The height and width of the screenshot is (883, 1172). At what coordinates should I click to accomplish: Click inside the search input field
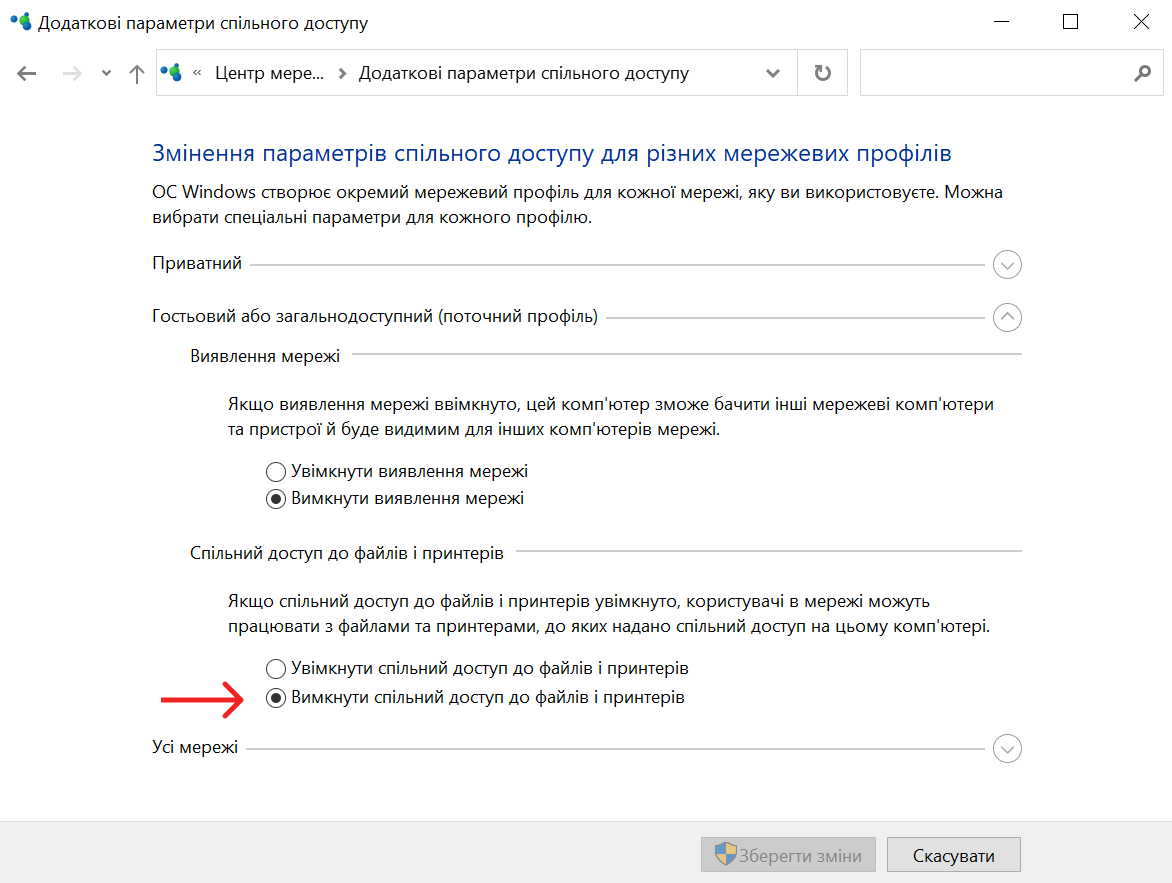pyautogui.click(x=990, y=73)
